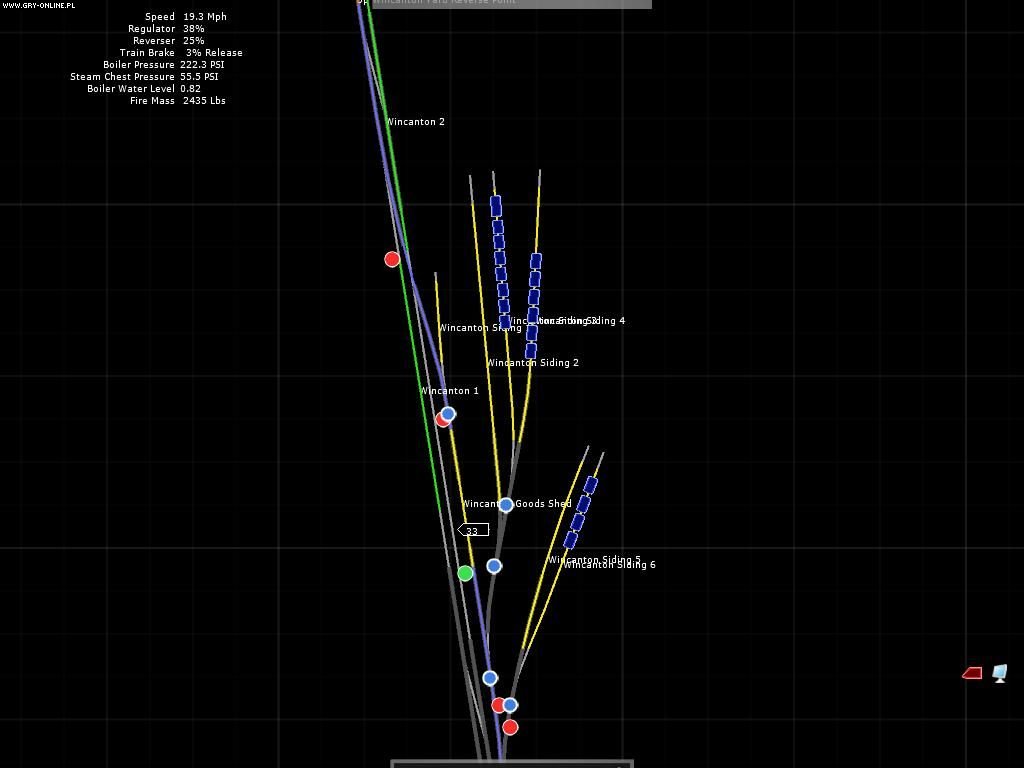The width and height of the screenshot is (1024, 768).
Task: Select the Wincanton Siding 6 label
Action: click(610, 564)
